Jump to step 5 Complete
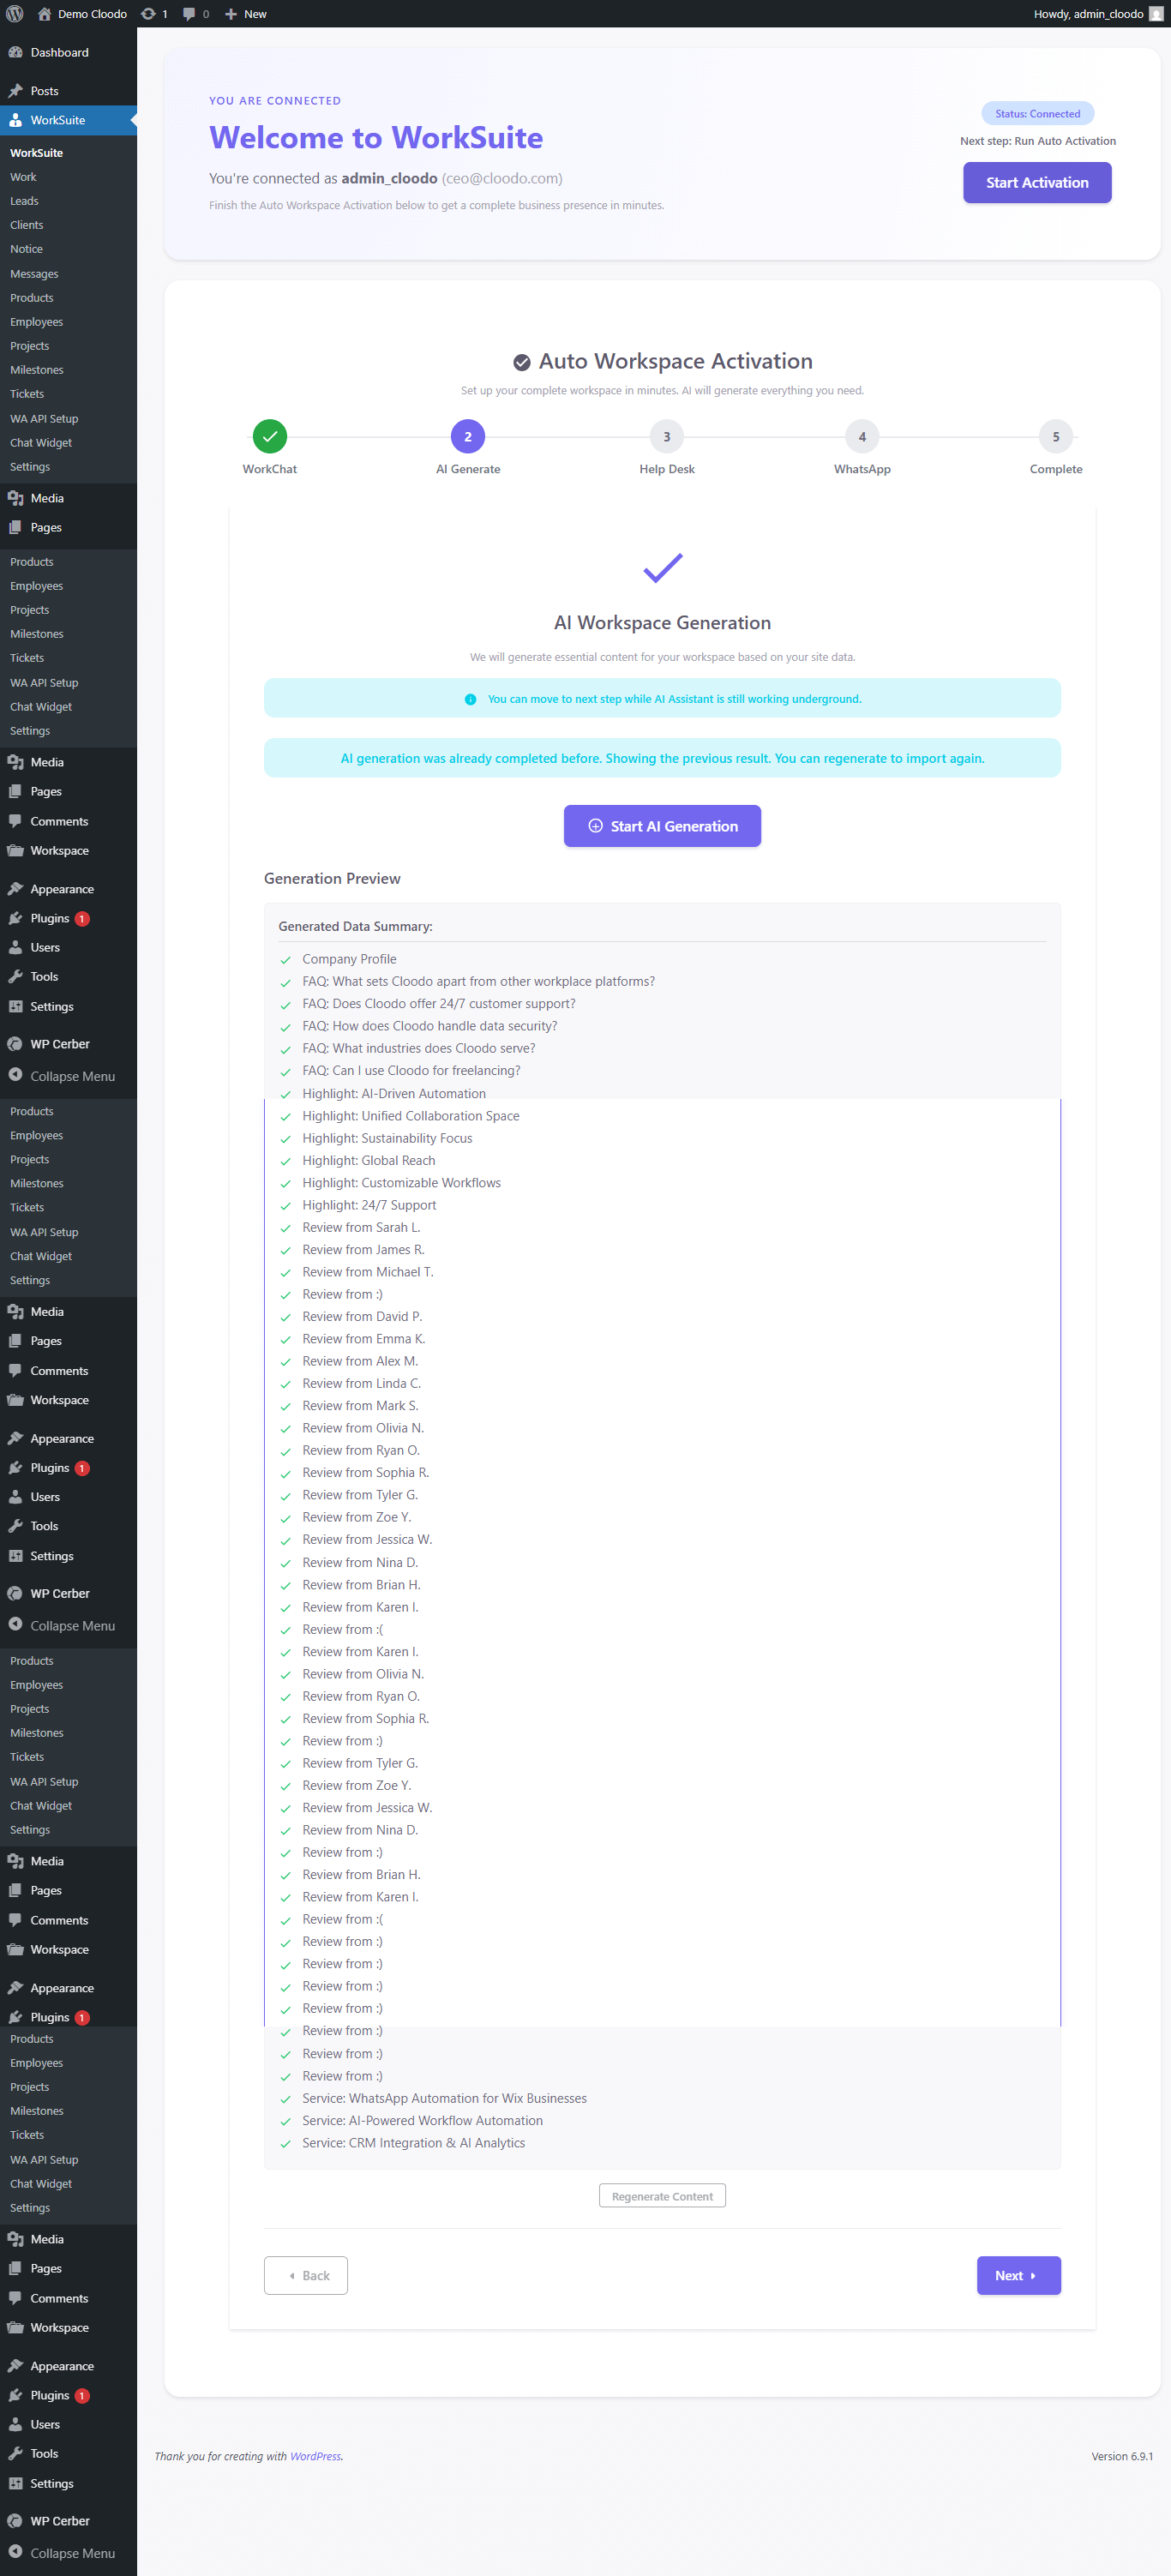This screenshot has width=1171, height=2576. [1056, 437]
